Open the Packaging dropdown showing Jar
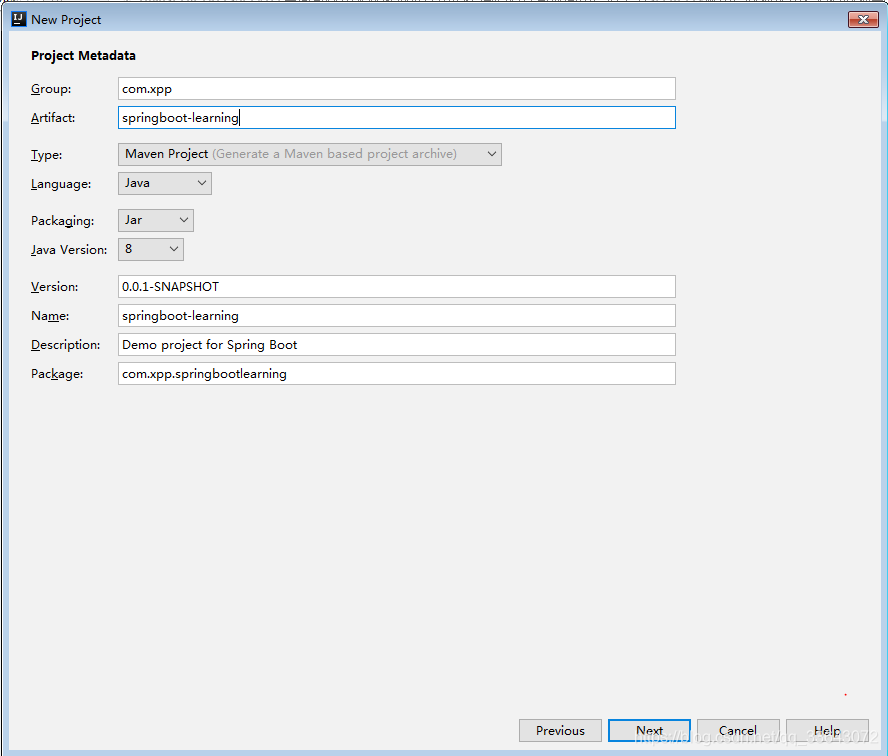The image size is (888, 756). click(x=156, y=220)
